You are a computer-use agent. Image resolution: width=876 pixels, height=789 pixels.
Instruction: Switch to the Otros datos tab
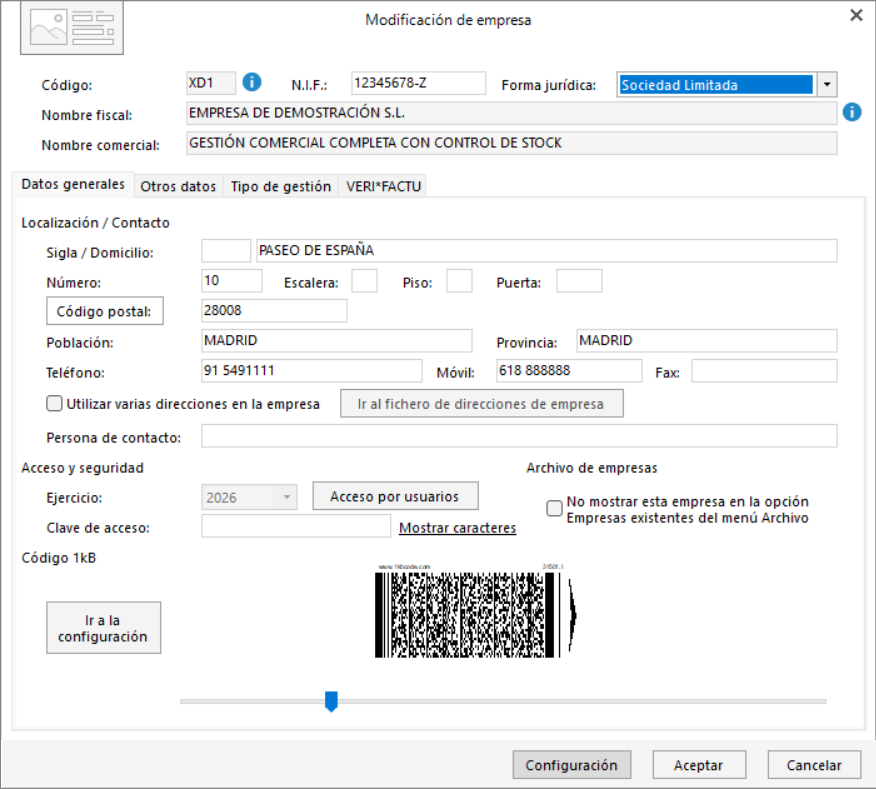click(x=178, y=186)
